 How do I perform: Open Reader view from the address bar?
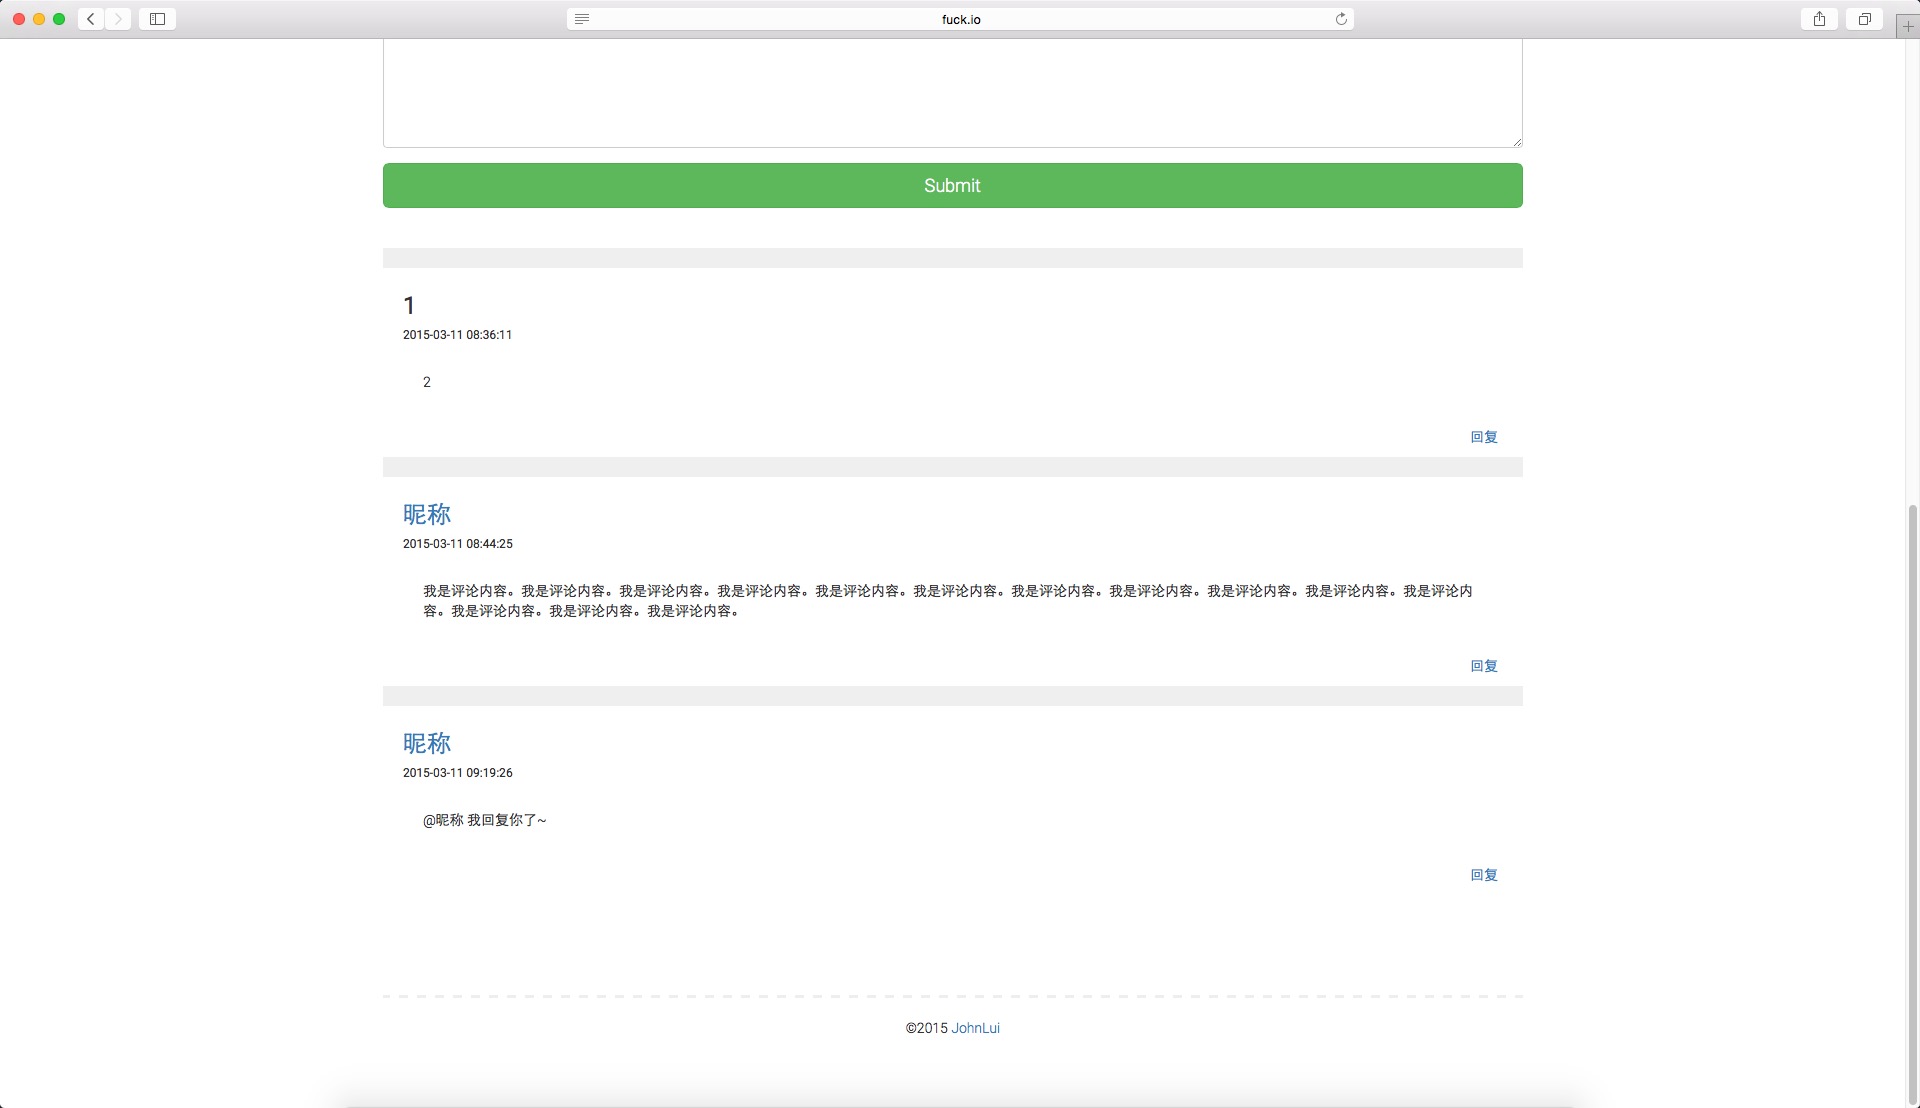tap(582, 18)
